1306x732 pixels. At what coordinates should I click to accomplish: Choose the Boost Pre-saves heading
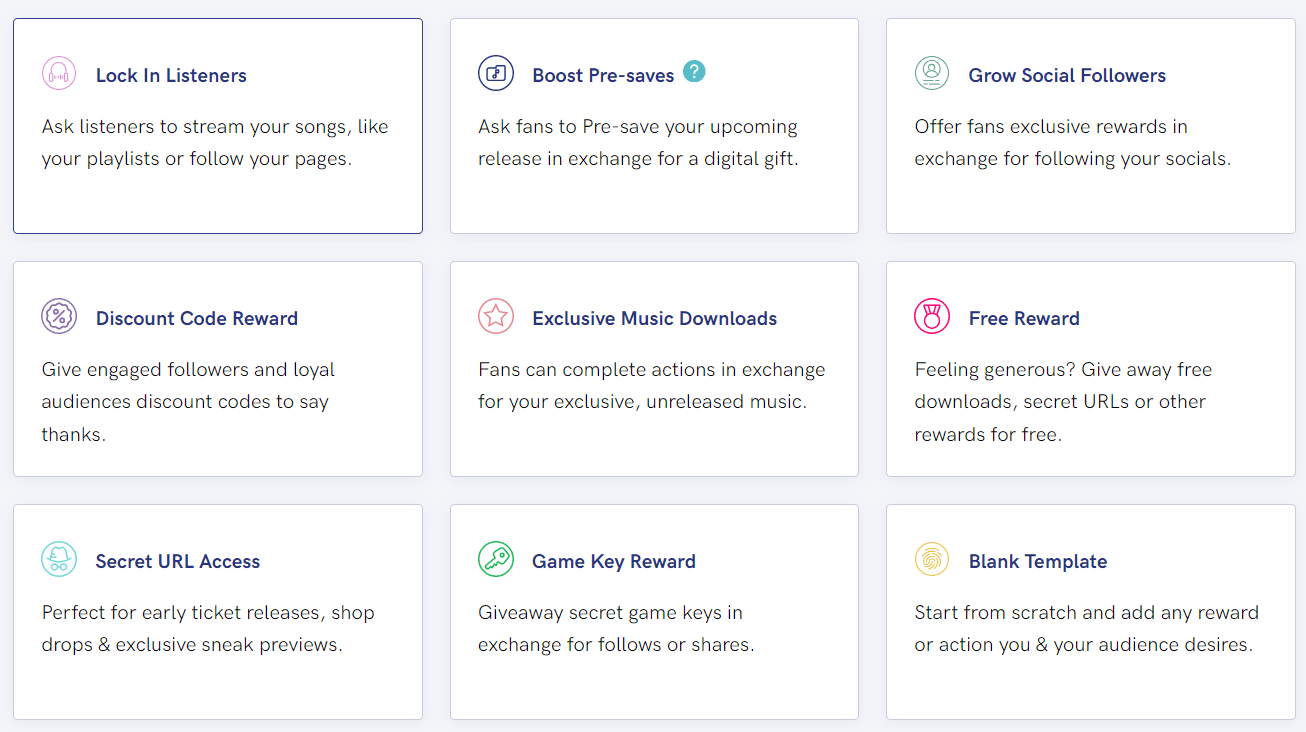603,75
